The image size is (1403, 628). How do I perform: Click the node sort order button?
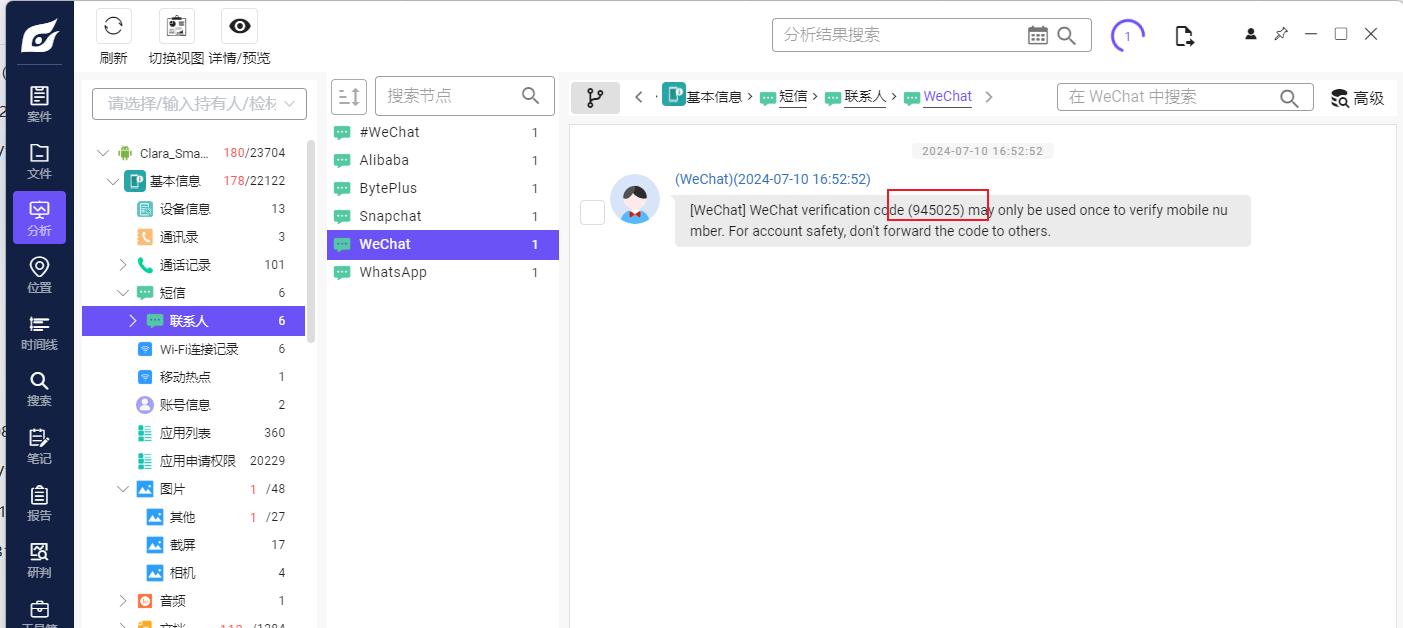pos(349,96)
